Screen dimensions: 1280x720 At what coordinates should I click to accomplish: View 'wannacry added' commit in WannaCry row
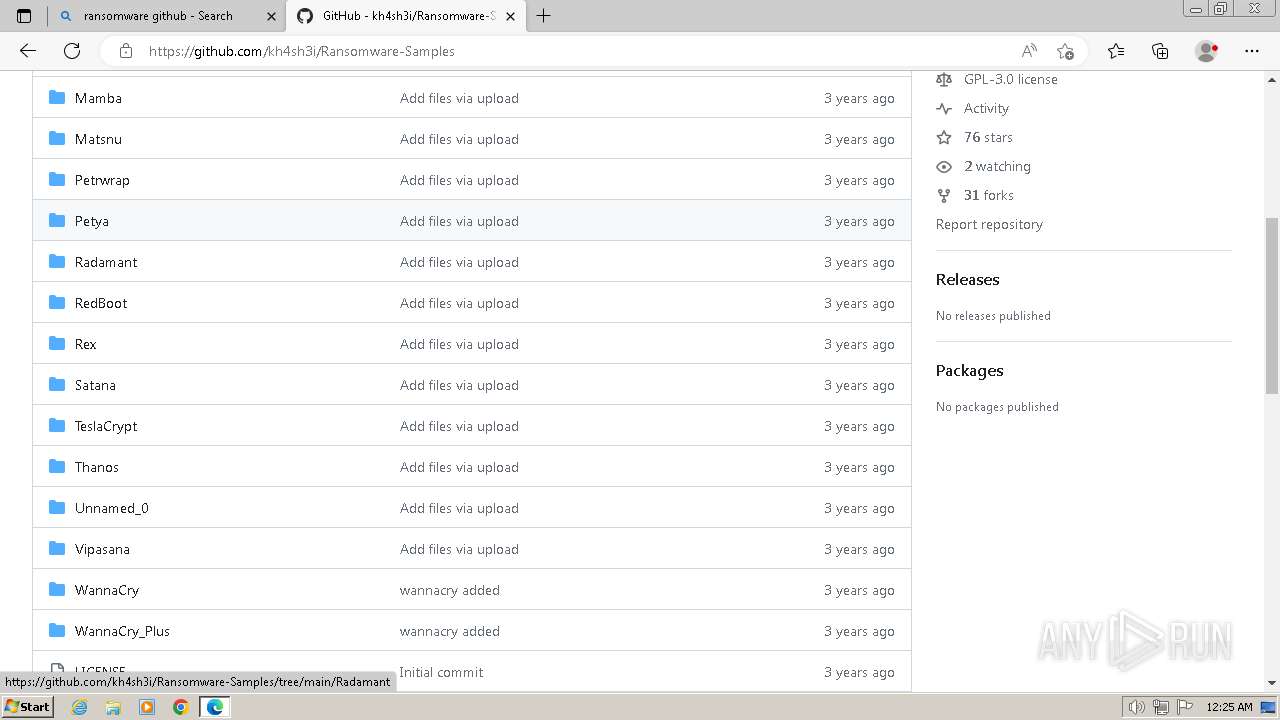[x=450, y=590]
